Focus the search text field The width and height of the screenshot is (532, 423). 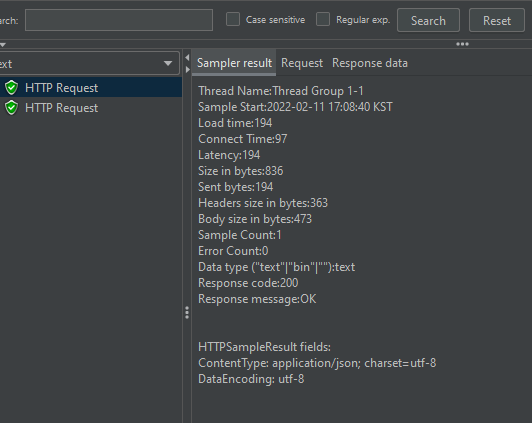(119, 20)
